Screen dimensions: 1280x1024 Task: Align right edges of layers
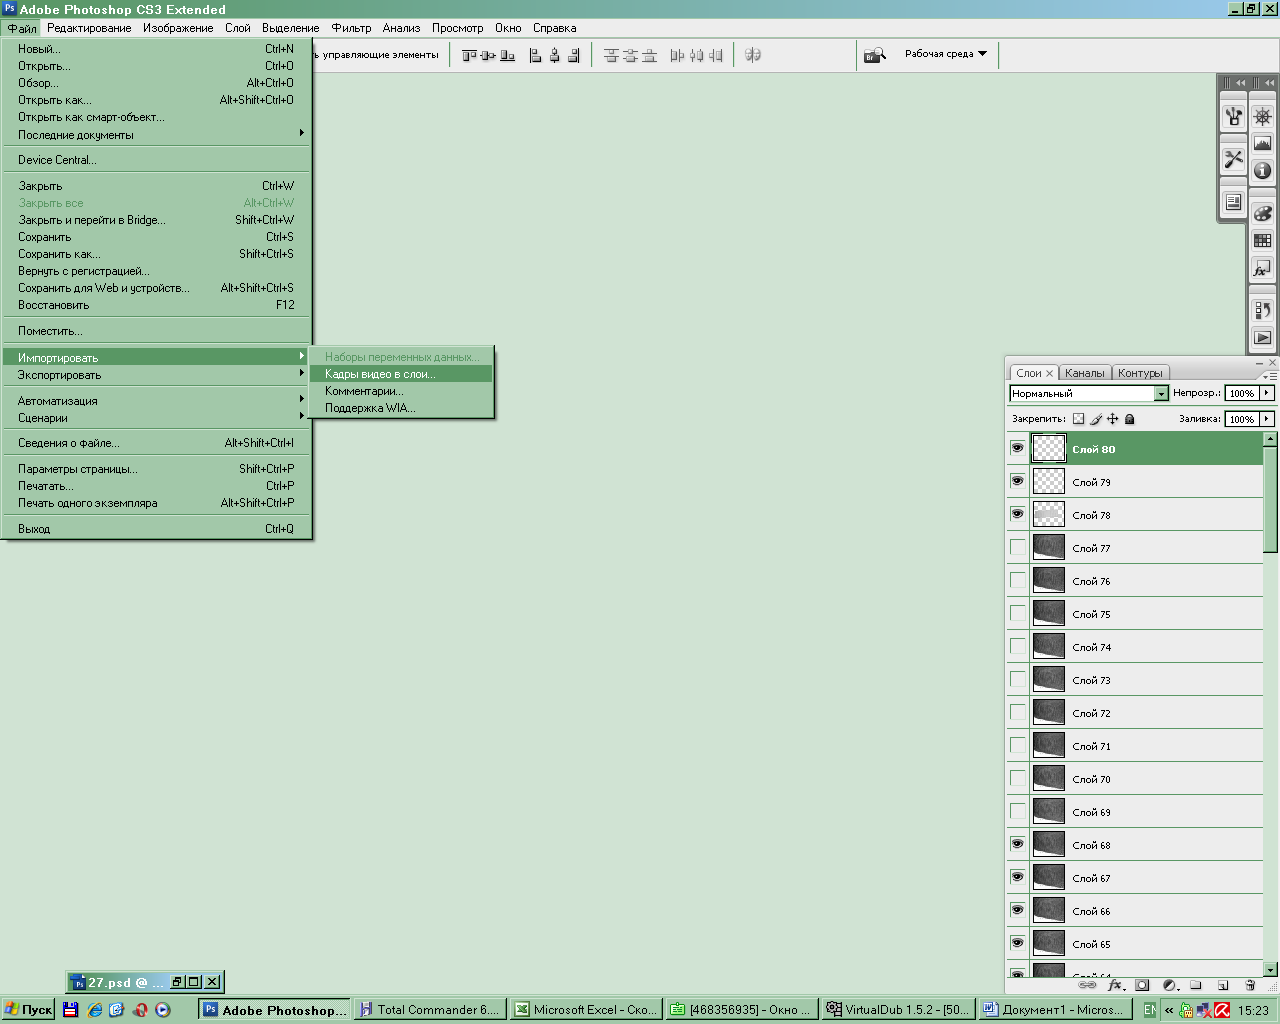[573, 55]
